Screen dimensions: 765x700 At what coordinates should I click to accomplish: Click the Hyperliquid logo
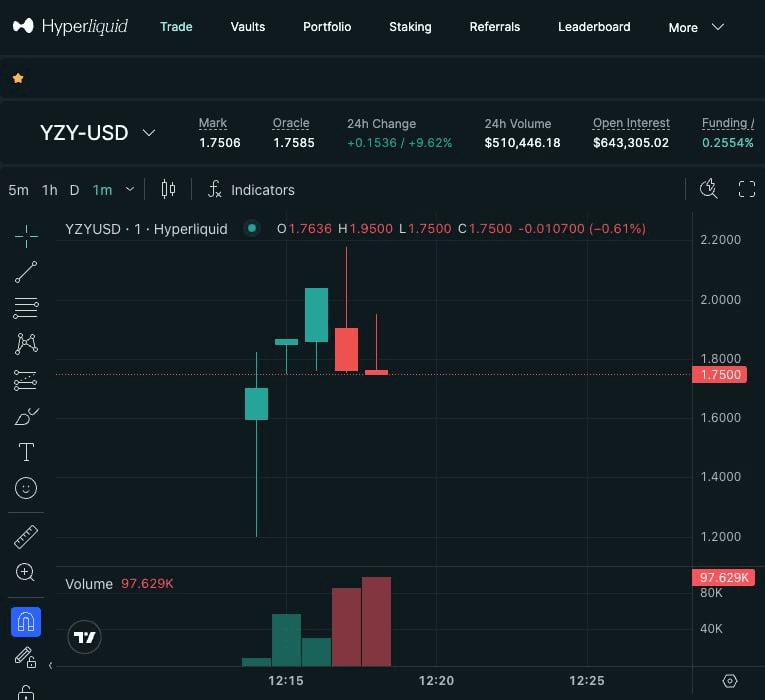70,26
